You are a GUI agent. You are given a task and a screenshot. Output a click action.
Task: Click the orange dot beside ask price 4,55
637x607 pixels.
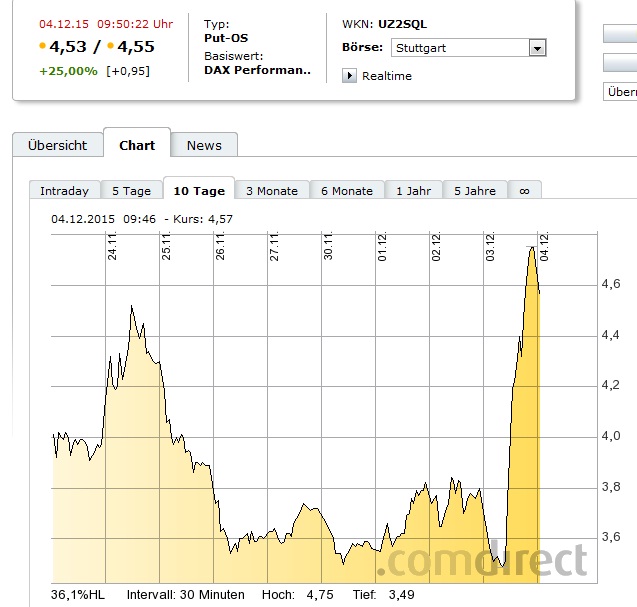point(110,46)
